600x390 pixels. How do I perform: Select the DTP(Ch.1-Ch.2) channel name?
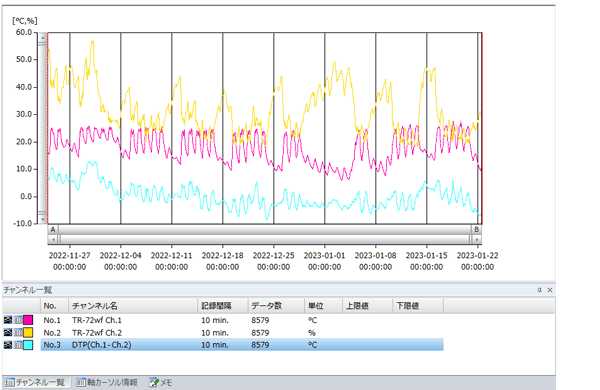[101, 345]
